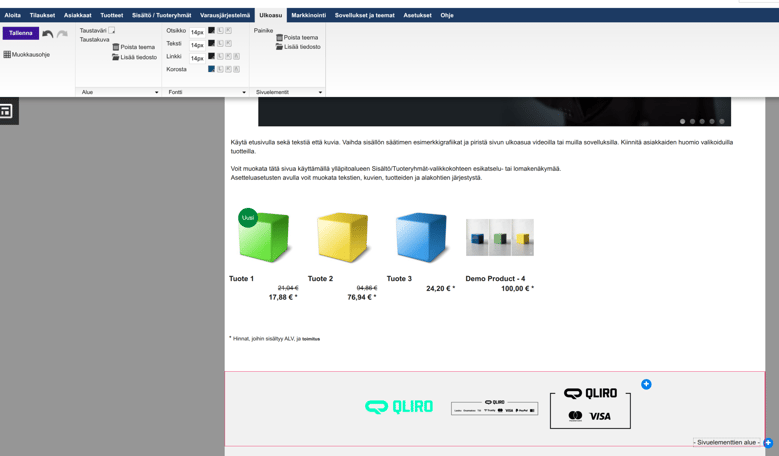Expand the Alue dropdown
This screenshot has height=456, width=779.
[119, 92]
